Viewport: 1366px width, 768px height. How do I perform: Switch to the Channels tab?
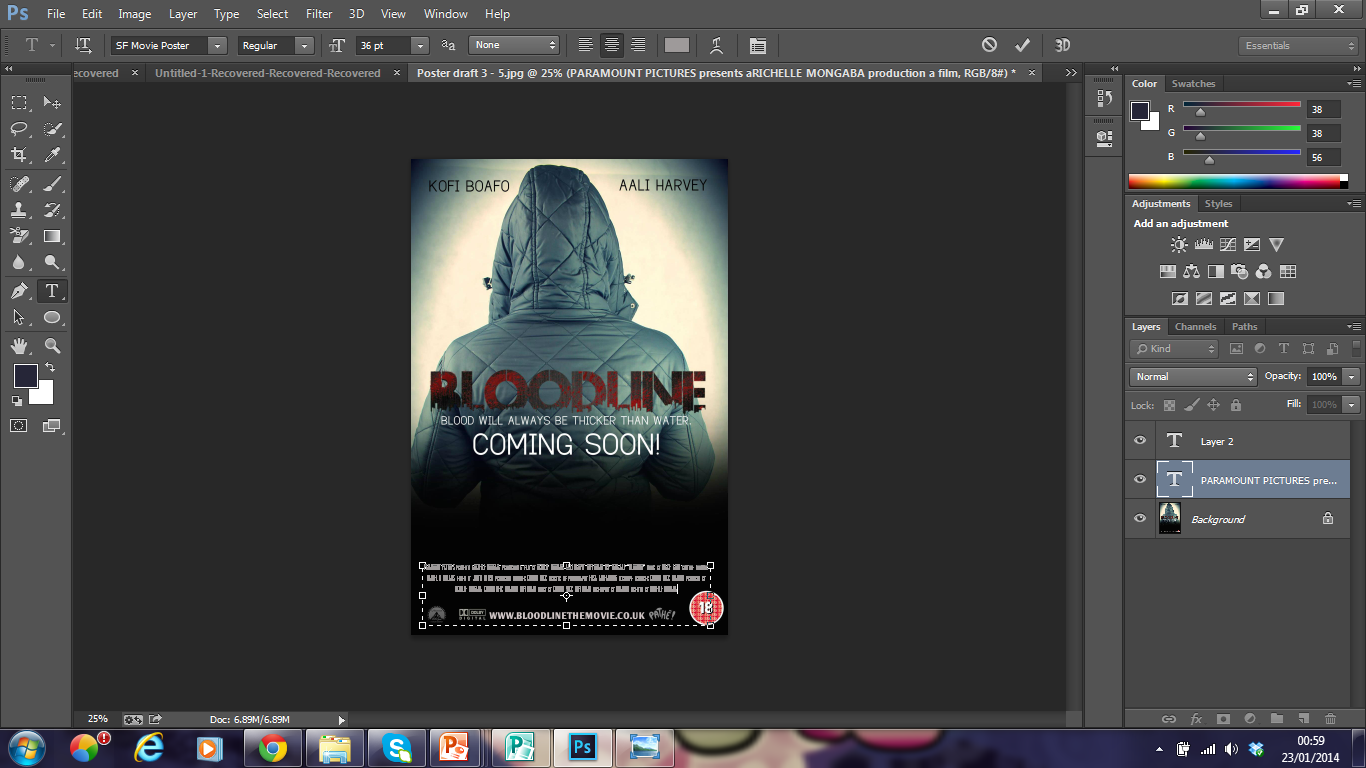(1195, 326)
